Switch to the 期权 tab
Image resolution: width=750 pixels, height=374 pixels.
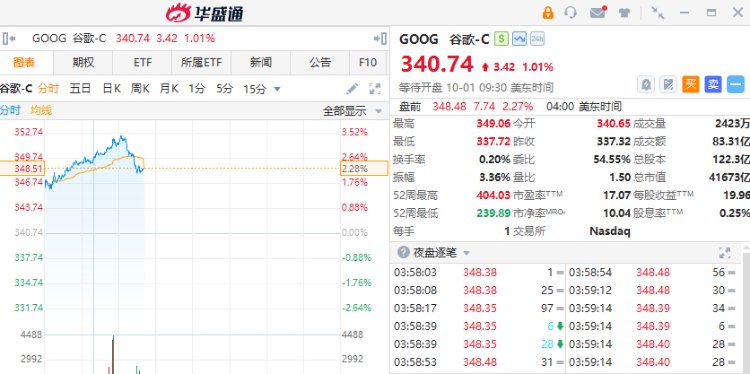coord(83,62)
